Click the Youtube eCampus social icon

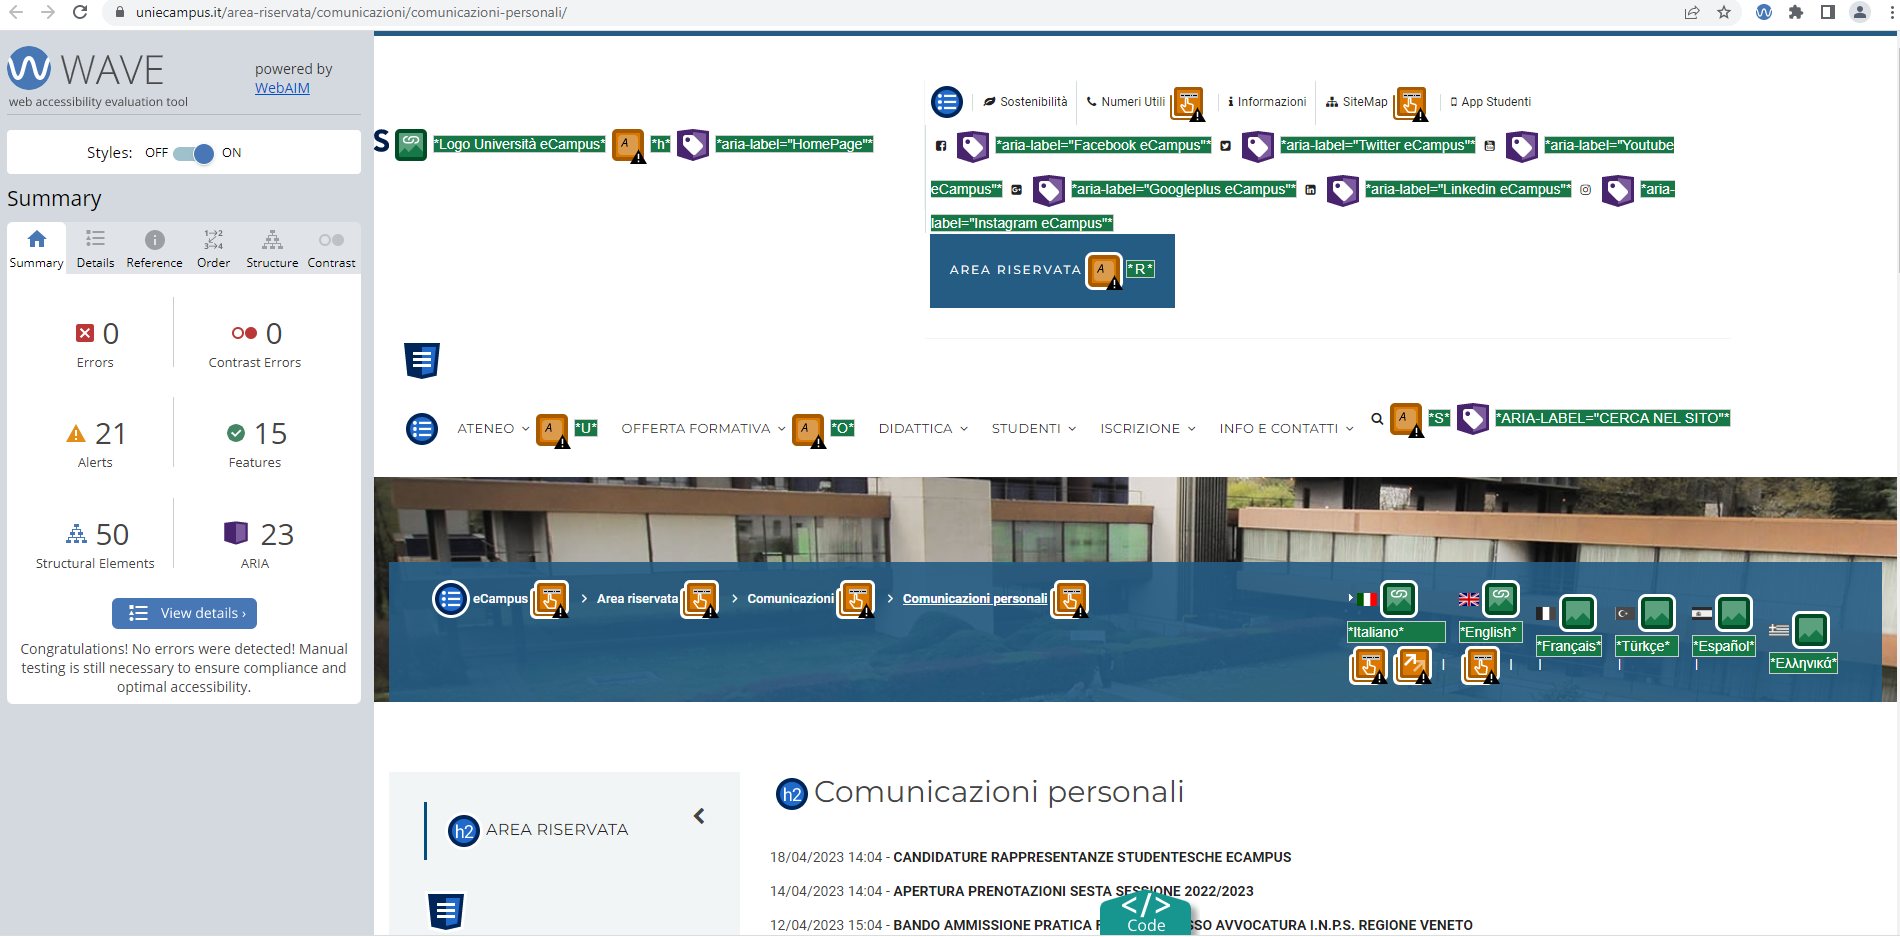click(1490, 146)
